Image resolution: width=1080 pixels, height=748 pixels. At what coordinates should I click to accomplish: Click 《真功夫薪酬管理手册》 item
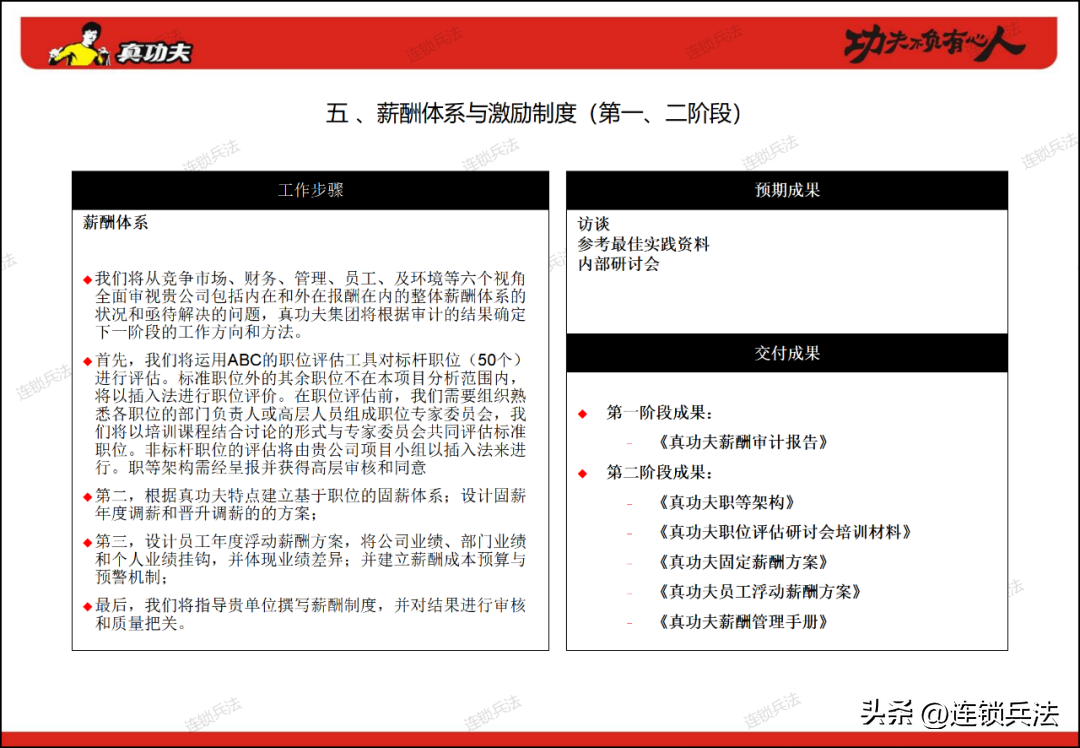[742, 622]
